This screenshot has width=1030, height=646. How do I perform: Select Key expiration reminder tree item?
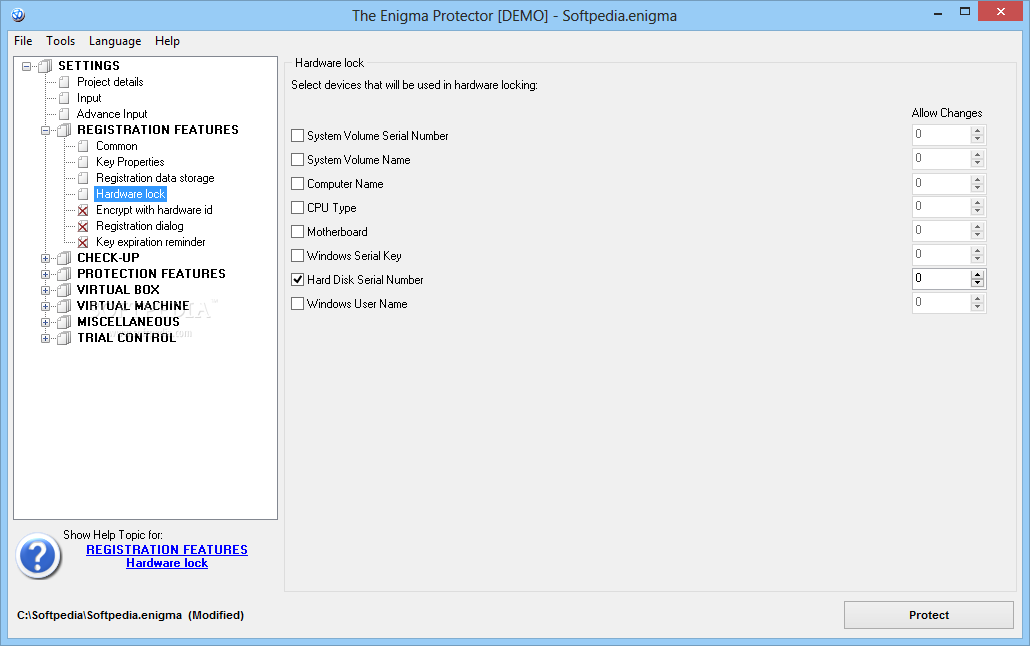(150, 242)
